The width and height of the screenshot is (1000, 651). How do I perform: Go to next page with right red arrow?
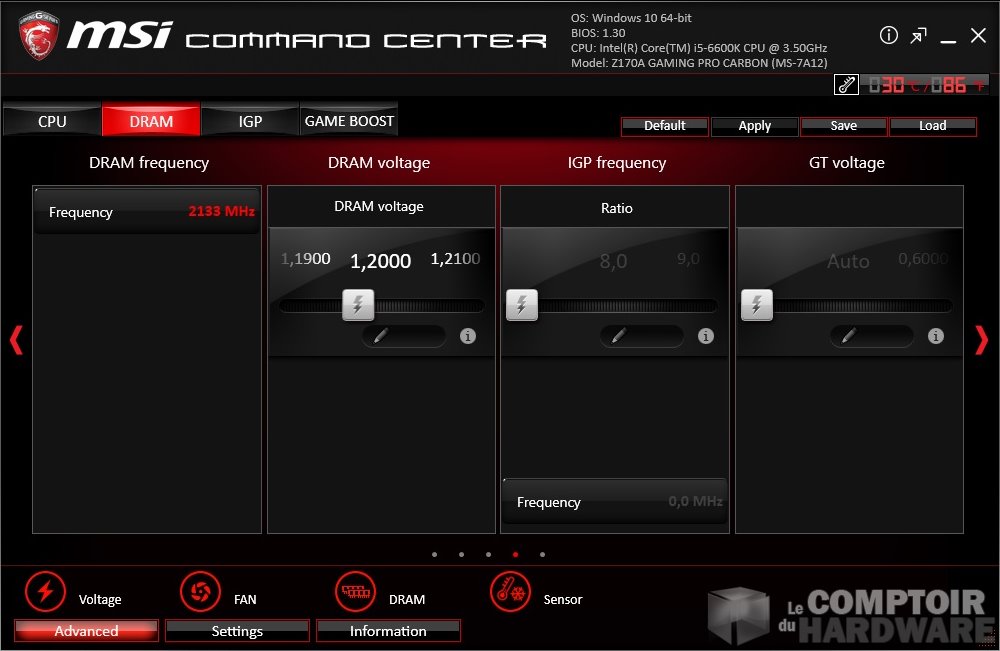(x=982, y=340)
